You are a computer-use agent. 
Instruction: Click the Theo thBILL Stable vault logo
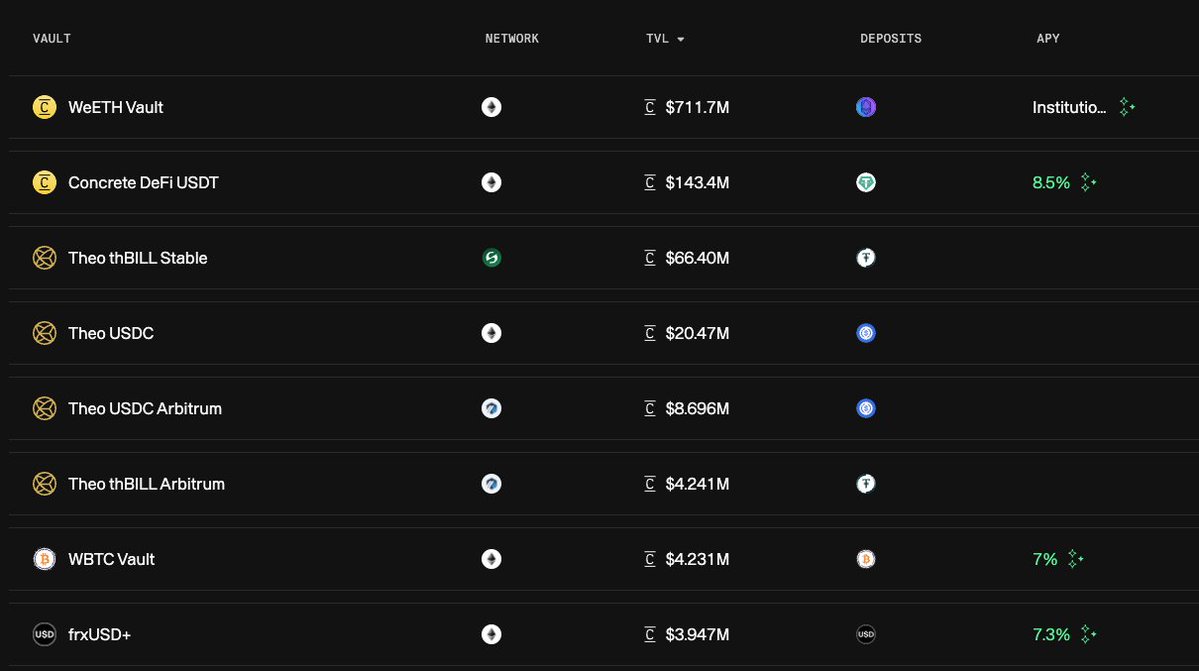(x=44, y=258)
